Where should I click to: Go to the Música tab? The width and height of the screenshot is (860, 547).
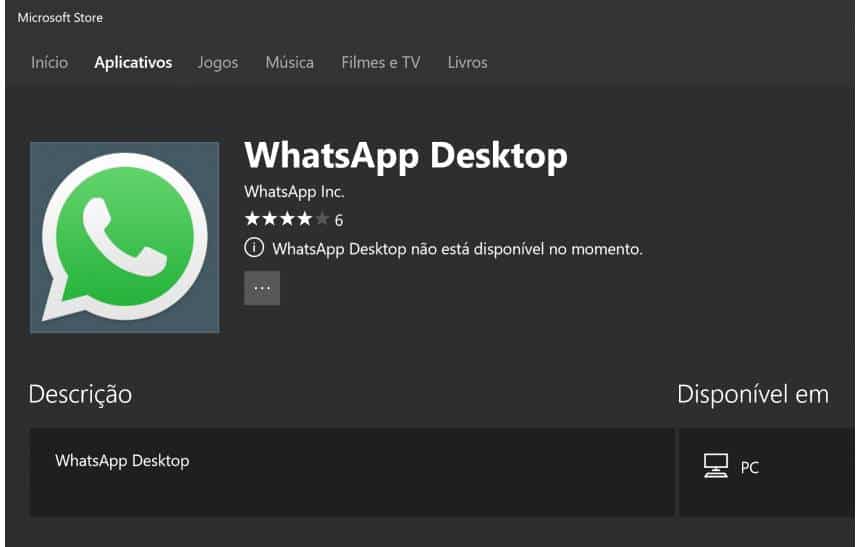pos(290,63)
